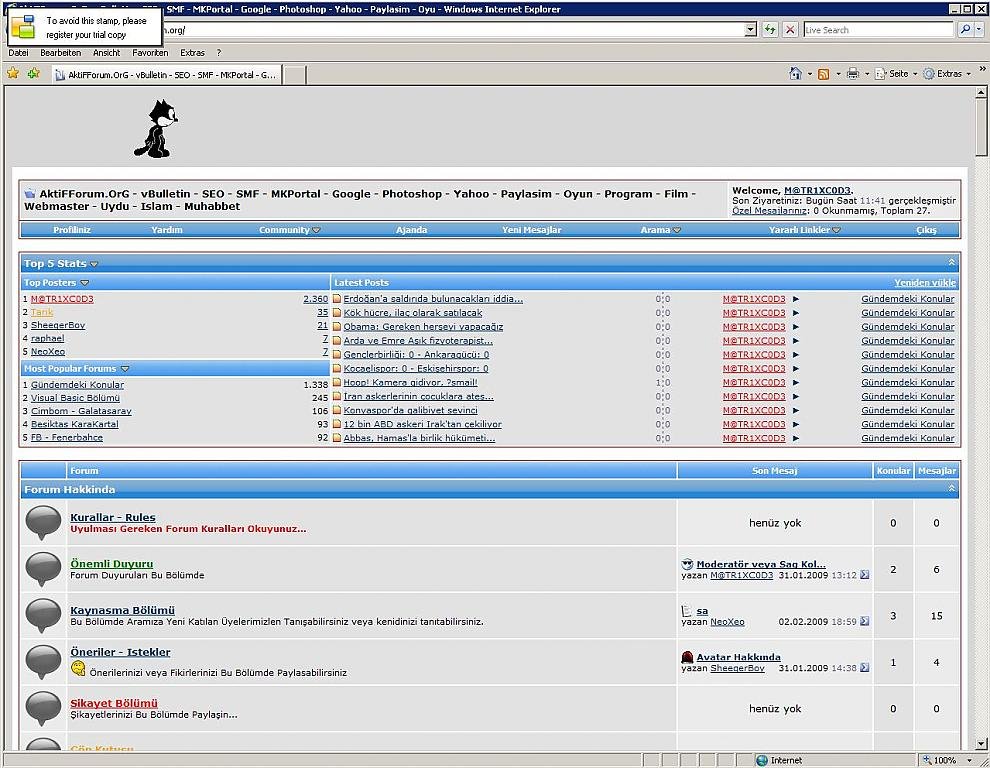Open the Ansicht menu

coord(107,53)
